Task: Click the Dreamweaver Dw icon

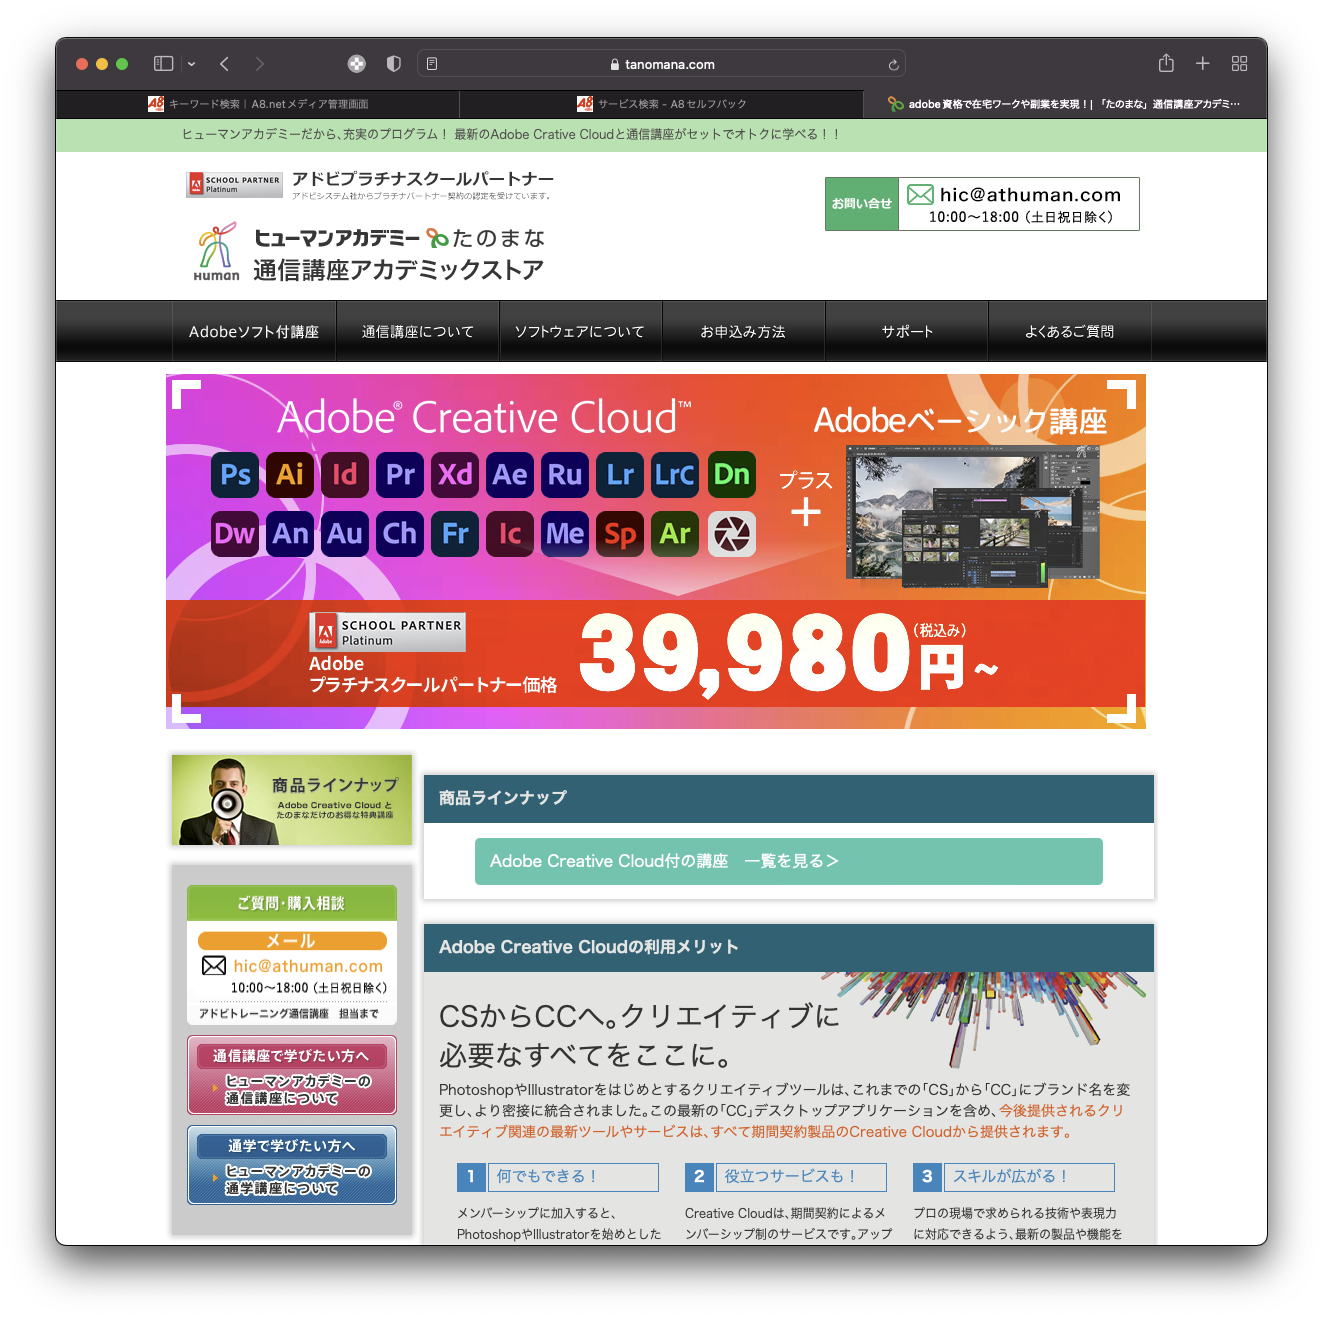Action: pos(236,533)
